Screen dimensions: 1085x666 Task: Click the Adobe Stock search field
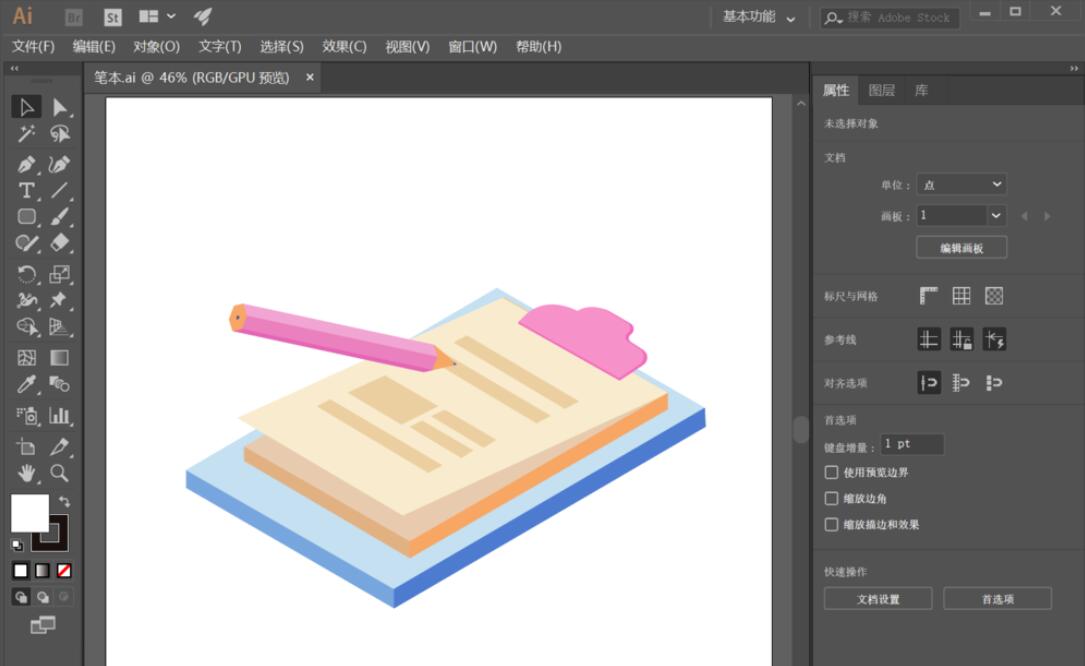(x=890, y=18)
